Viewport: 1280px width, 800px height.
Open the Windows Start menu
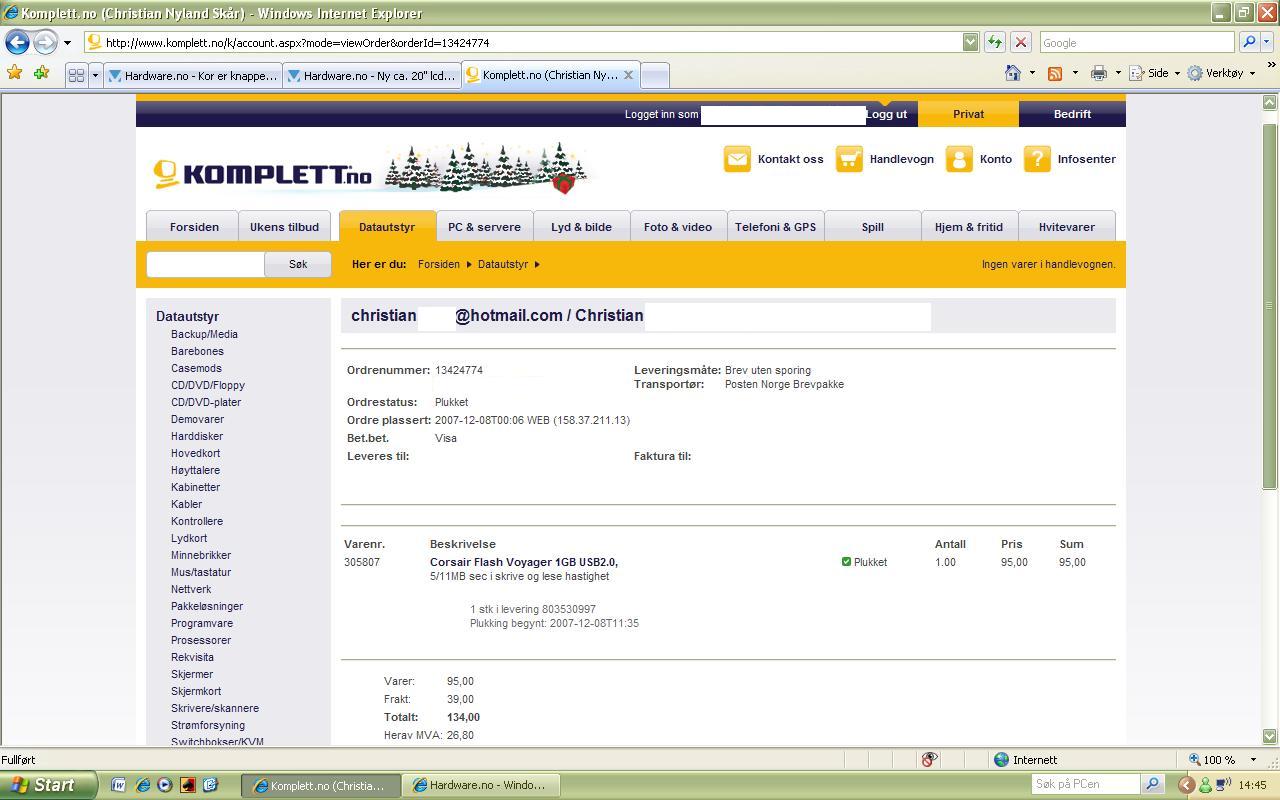click(48, 785)
